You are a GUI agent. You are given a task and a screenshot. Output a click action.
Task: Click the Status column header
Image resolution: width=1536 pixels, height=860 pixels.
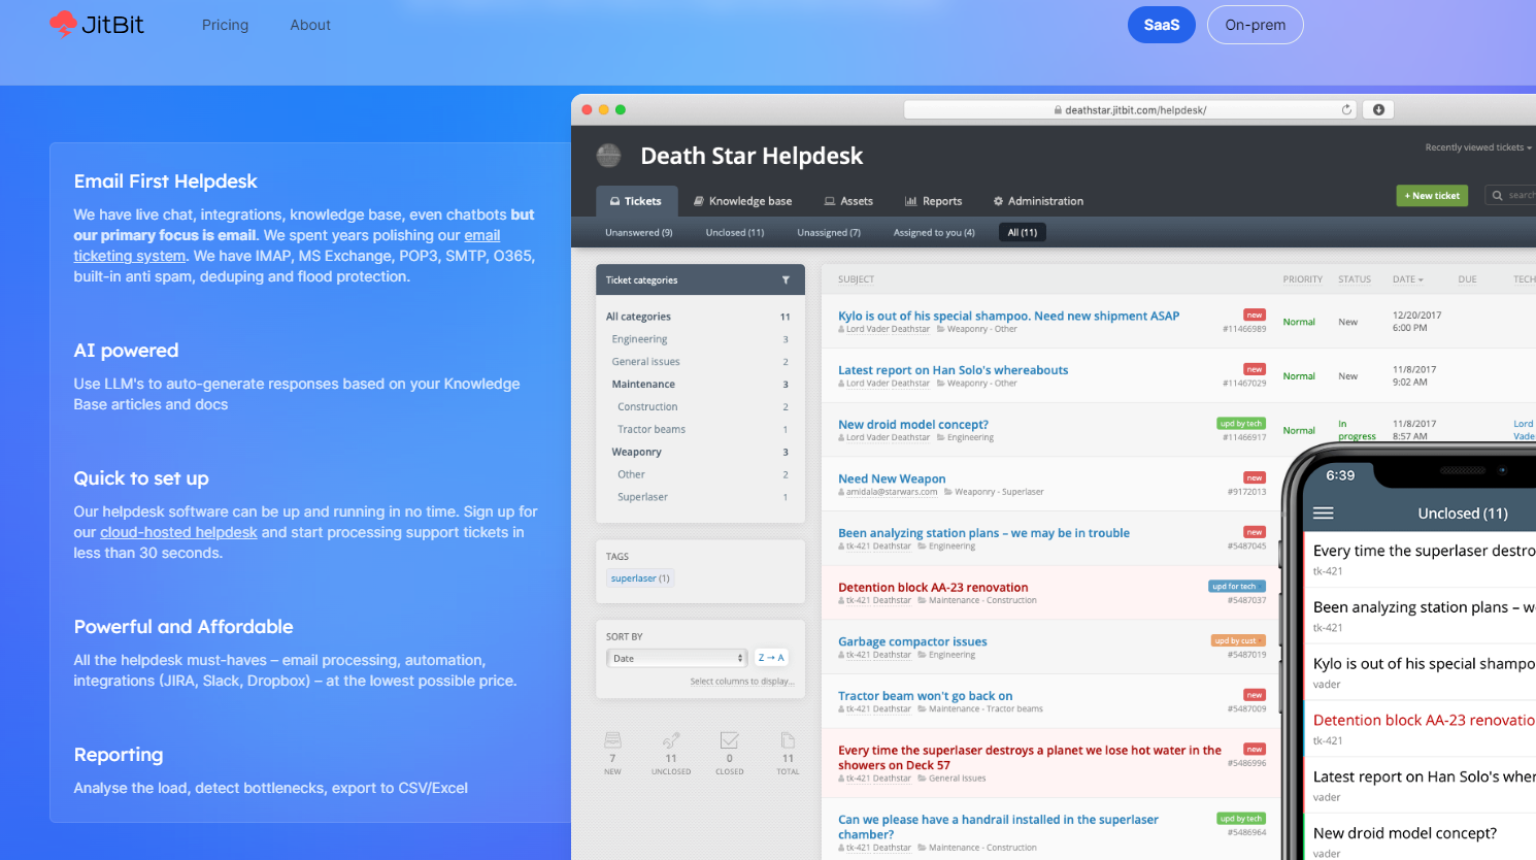(1354, 280)
